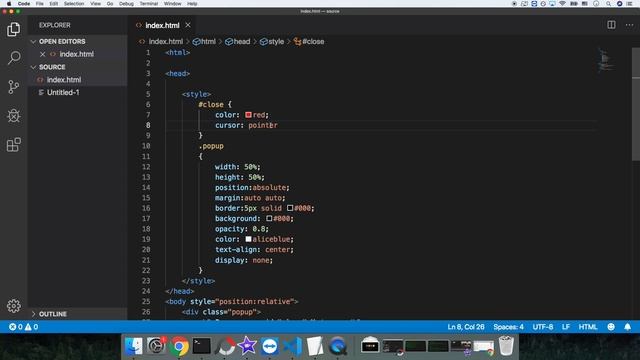This screenshot has width=640, height=360.
Task: Open the Terminal menu
Action: point(149,4)
